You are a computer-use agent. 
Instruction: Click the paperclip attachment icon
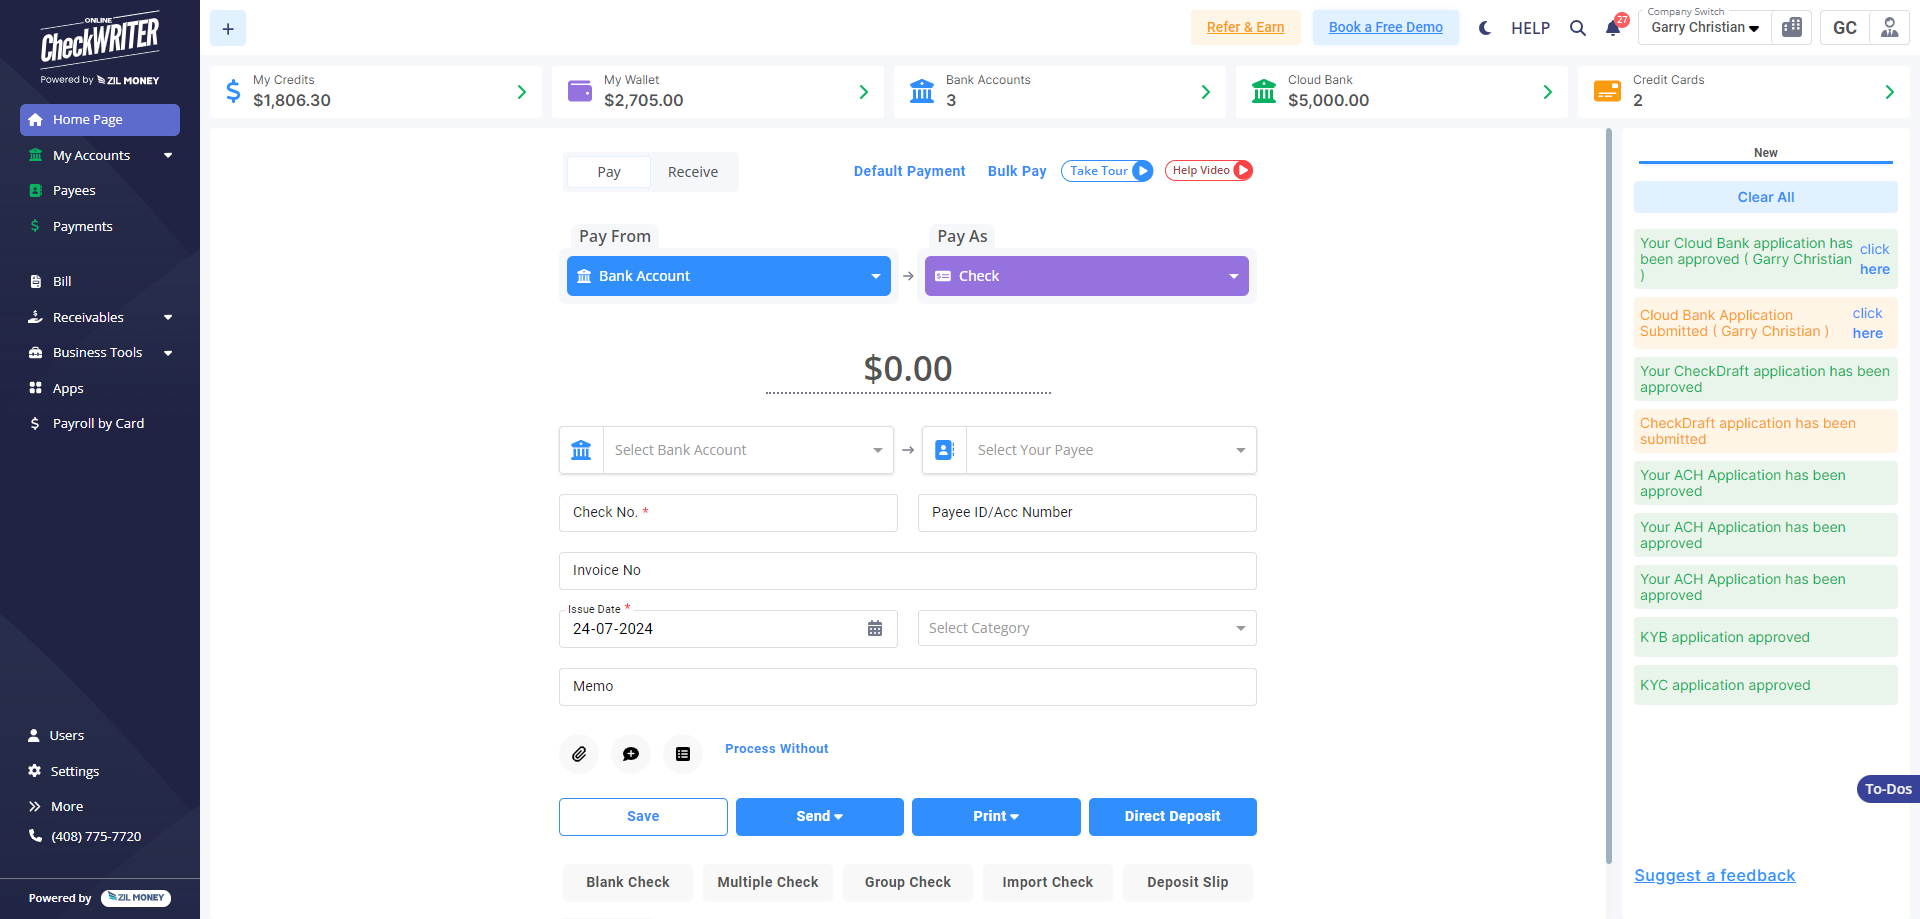tap(579, 754)
